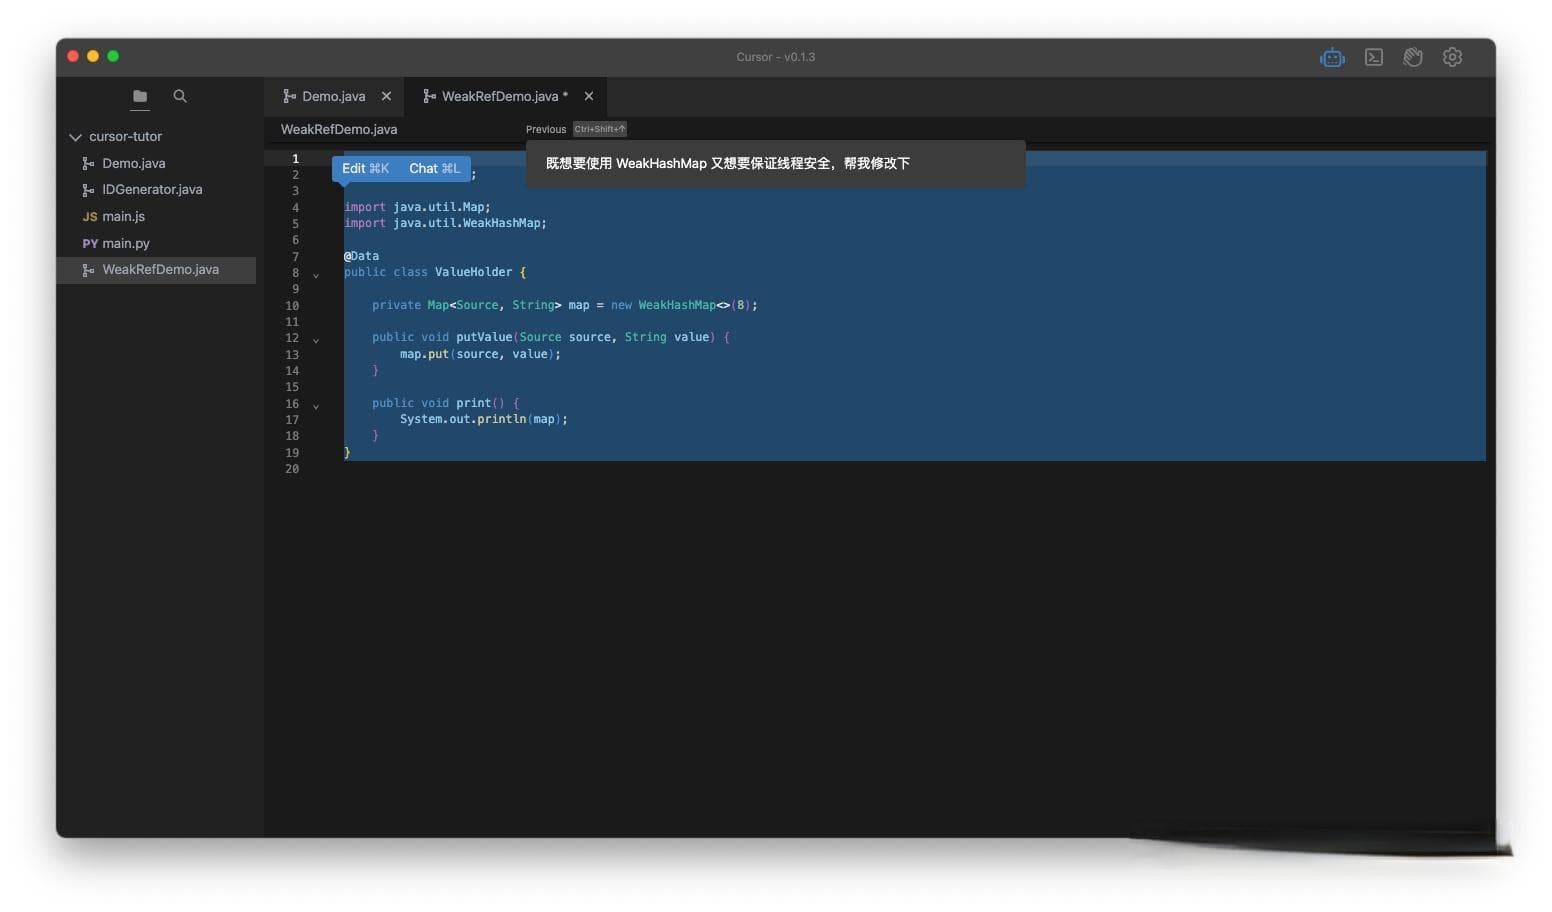This screenshot has width=1552, height=912.
Task: Click the Edit ⌘K button
Action: (365, 168)
